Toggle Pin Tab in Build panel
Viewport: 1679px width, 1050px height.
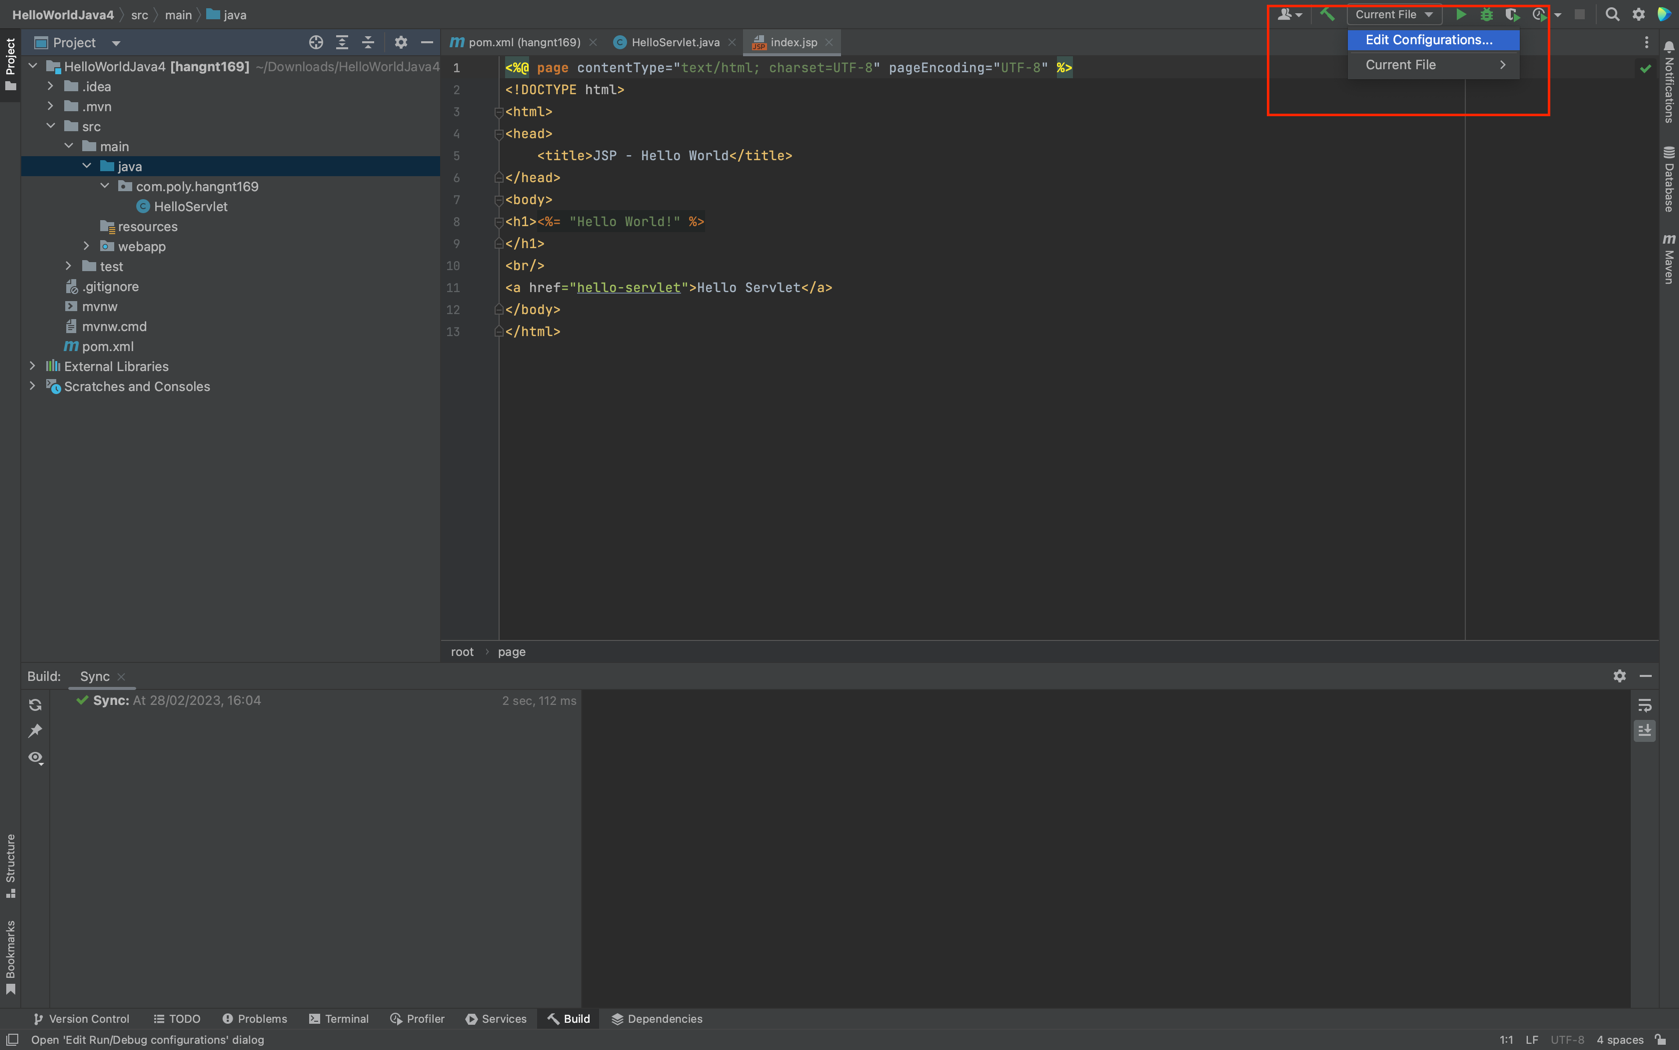pyautogui.click(x=35, y=731)
